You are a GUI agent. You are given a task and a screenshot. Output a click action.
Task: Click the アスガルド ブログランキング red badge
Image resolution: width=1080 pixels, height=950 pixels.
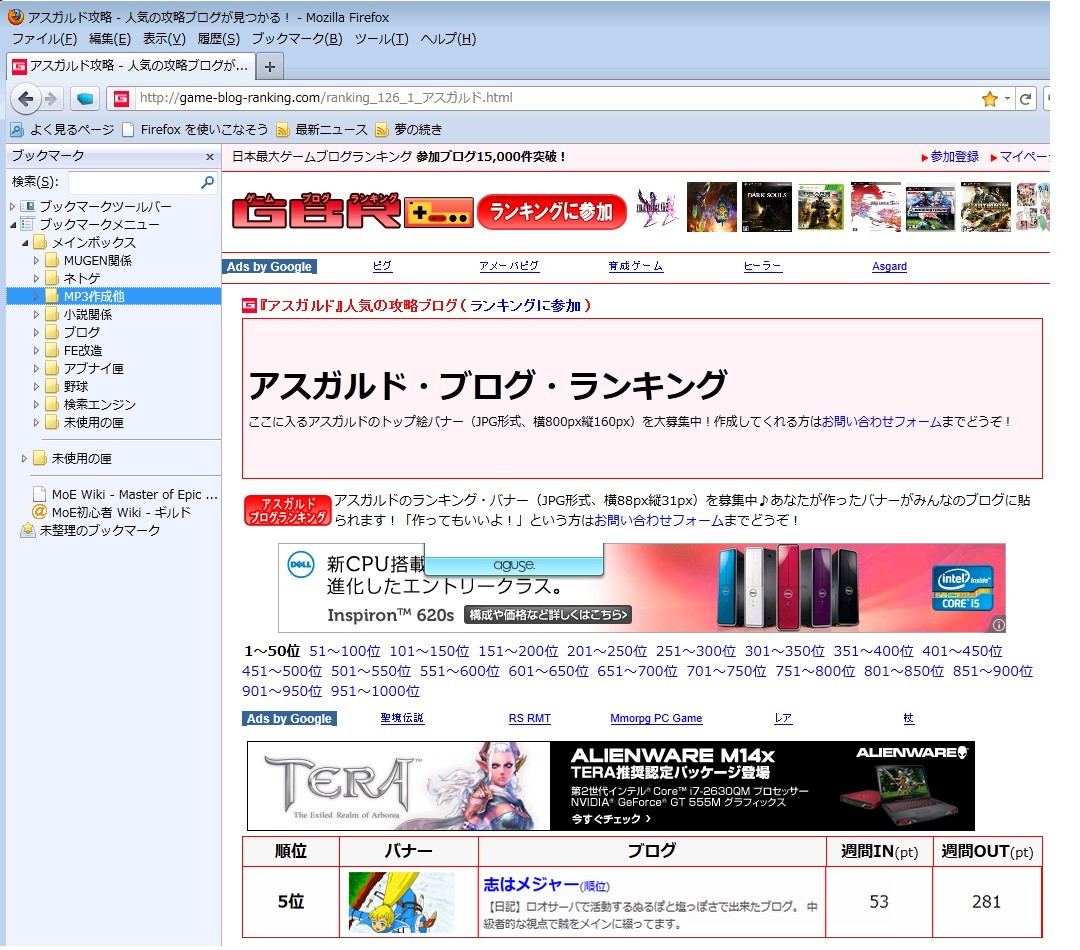[x=288, y=510]
